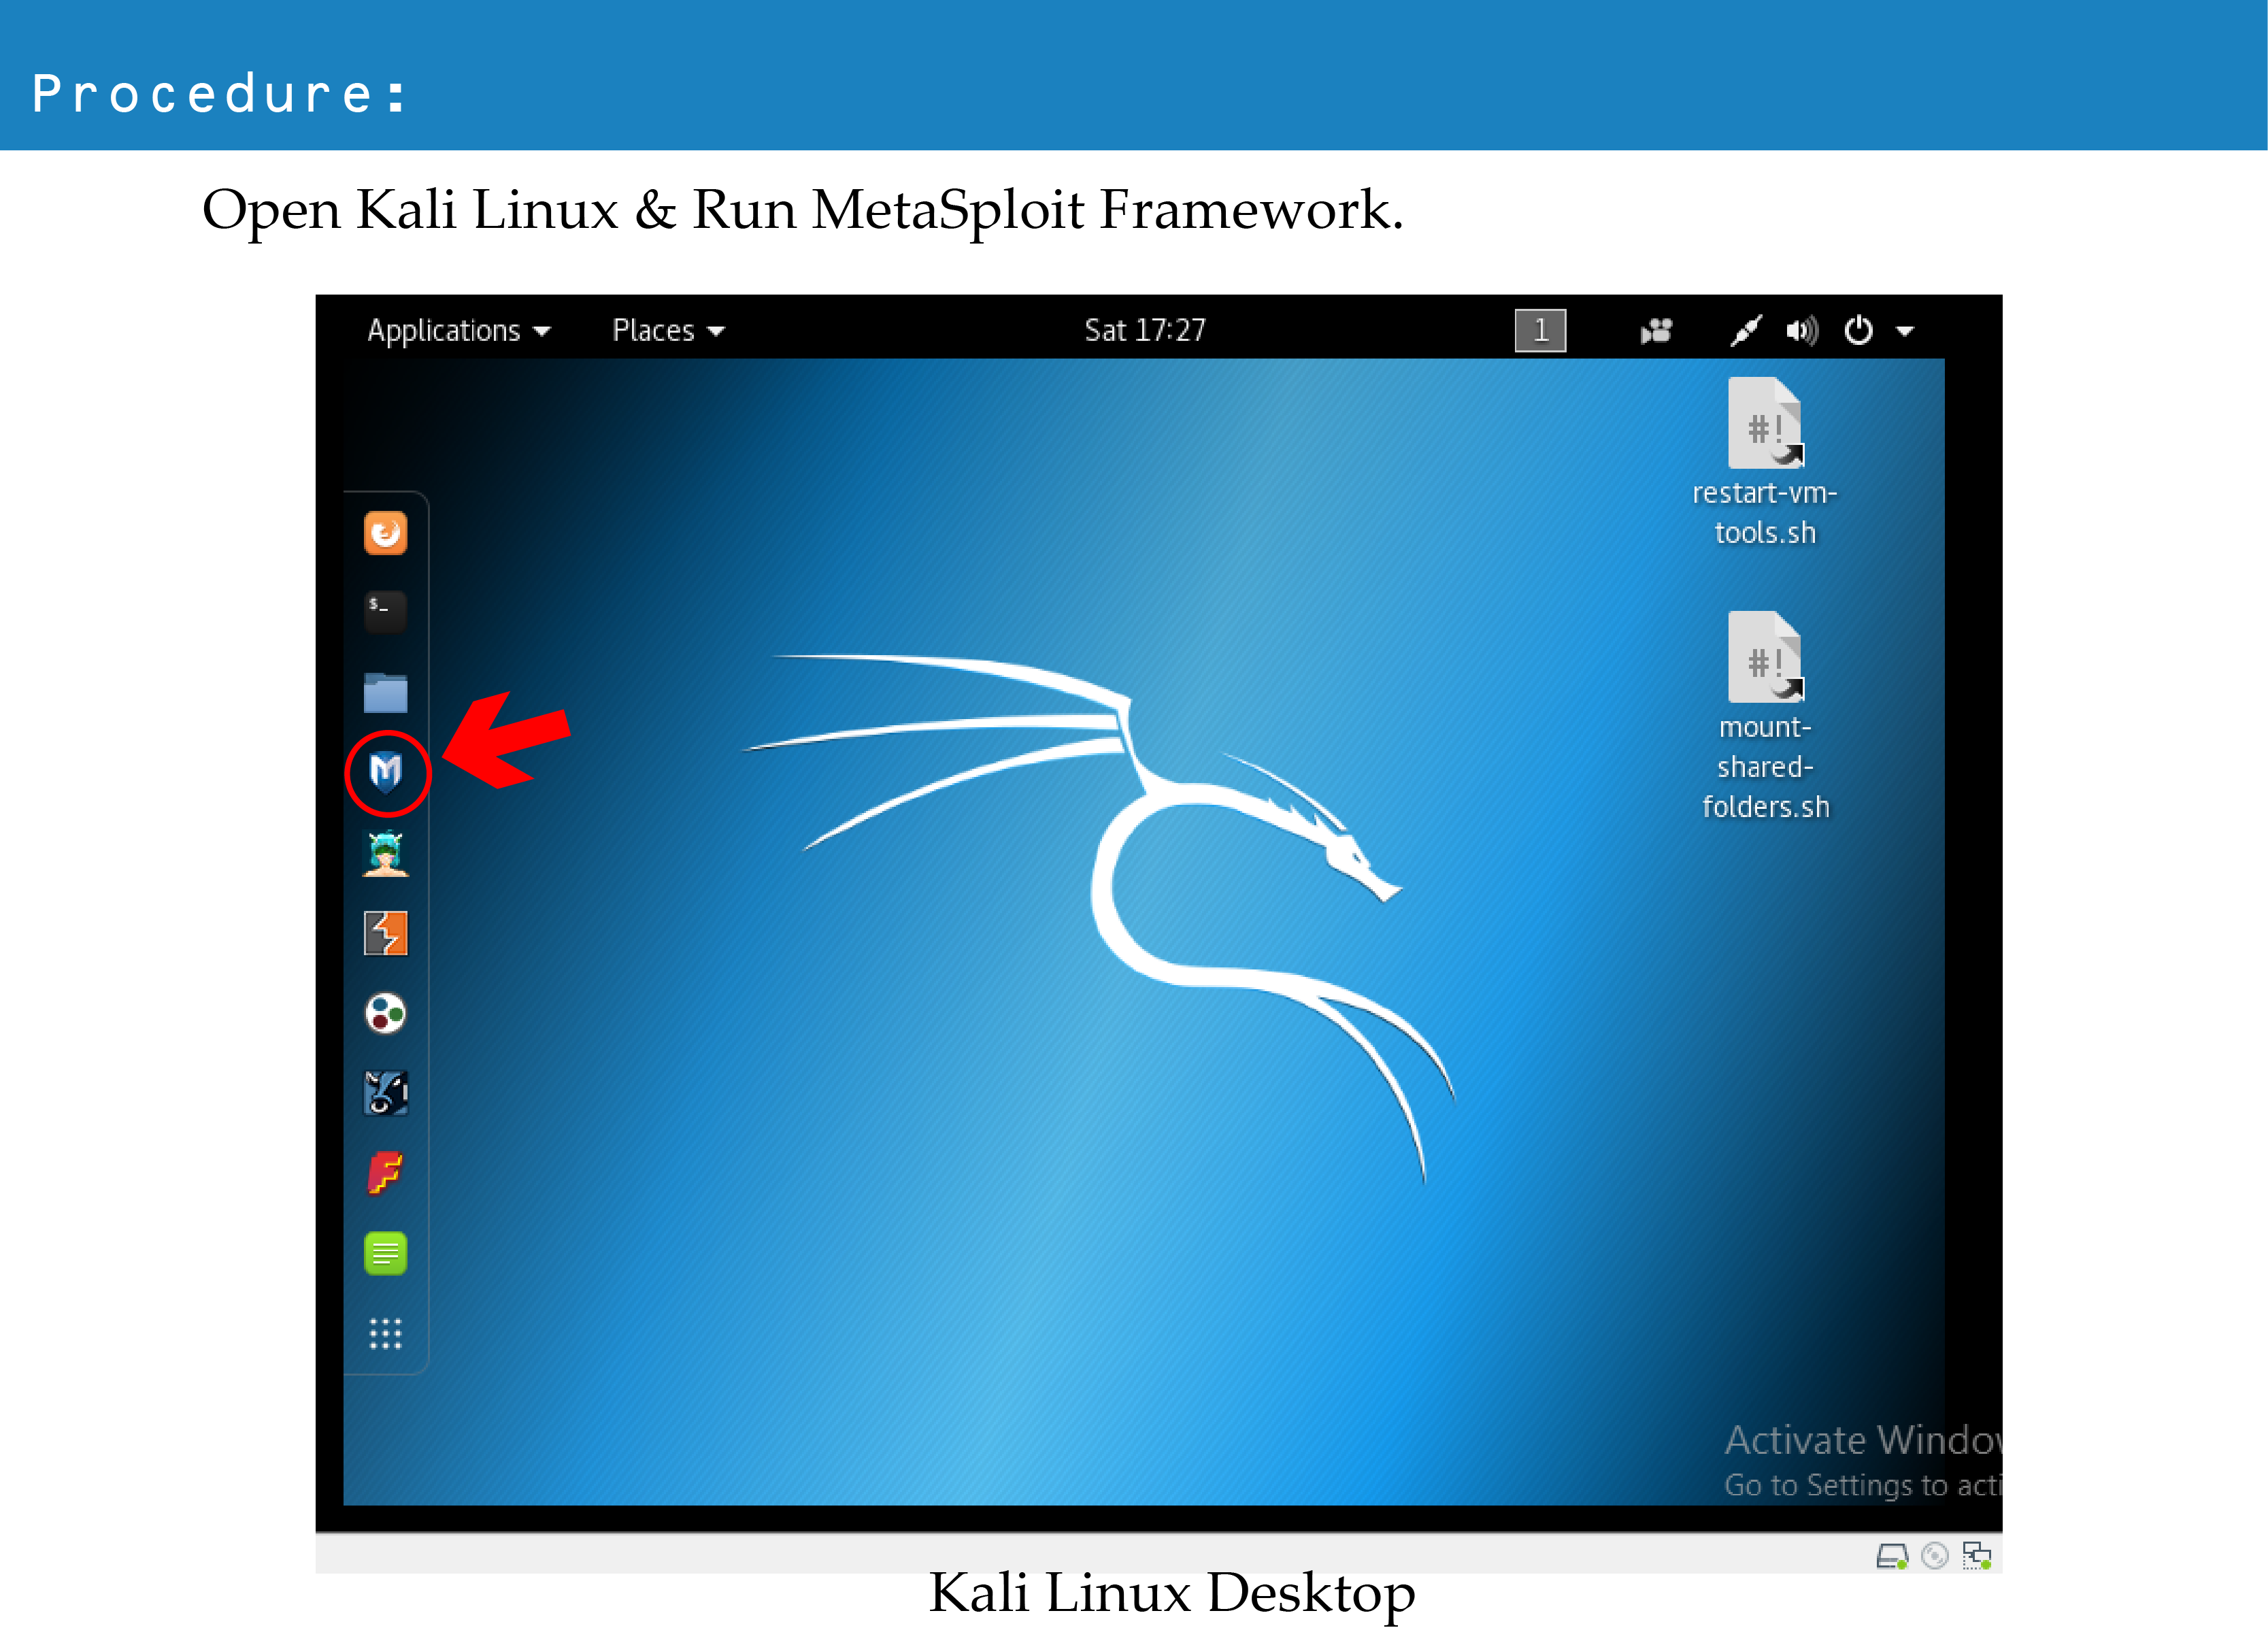Click the Sat 17:27 clock
Viewport: 2268px width, 1628px height.
[x=1145, y=331]
